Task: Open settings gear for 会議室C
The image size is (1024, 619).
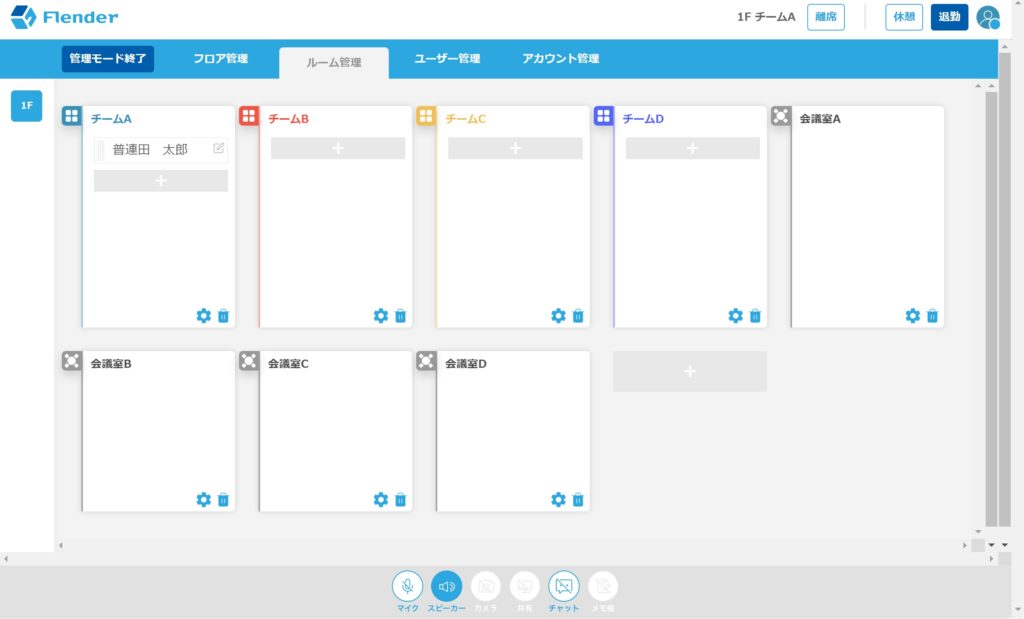Action: [380, 500]
